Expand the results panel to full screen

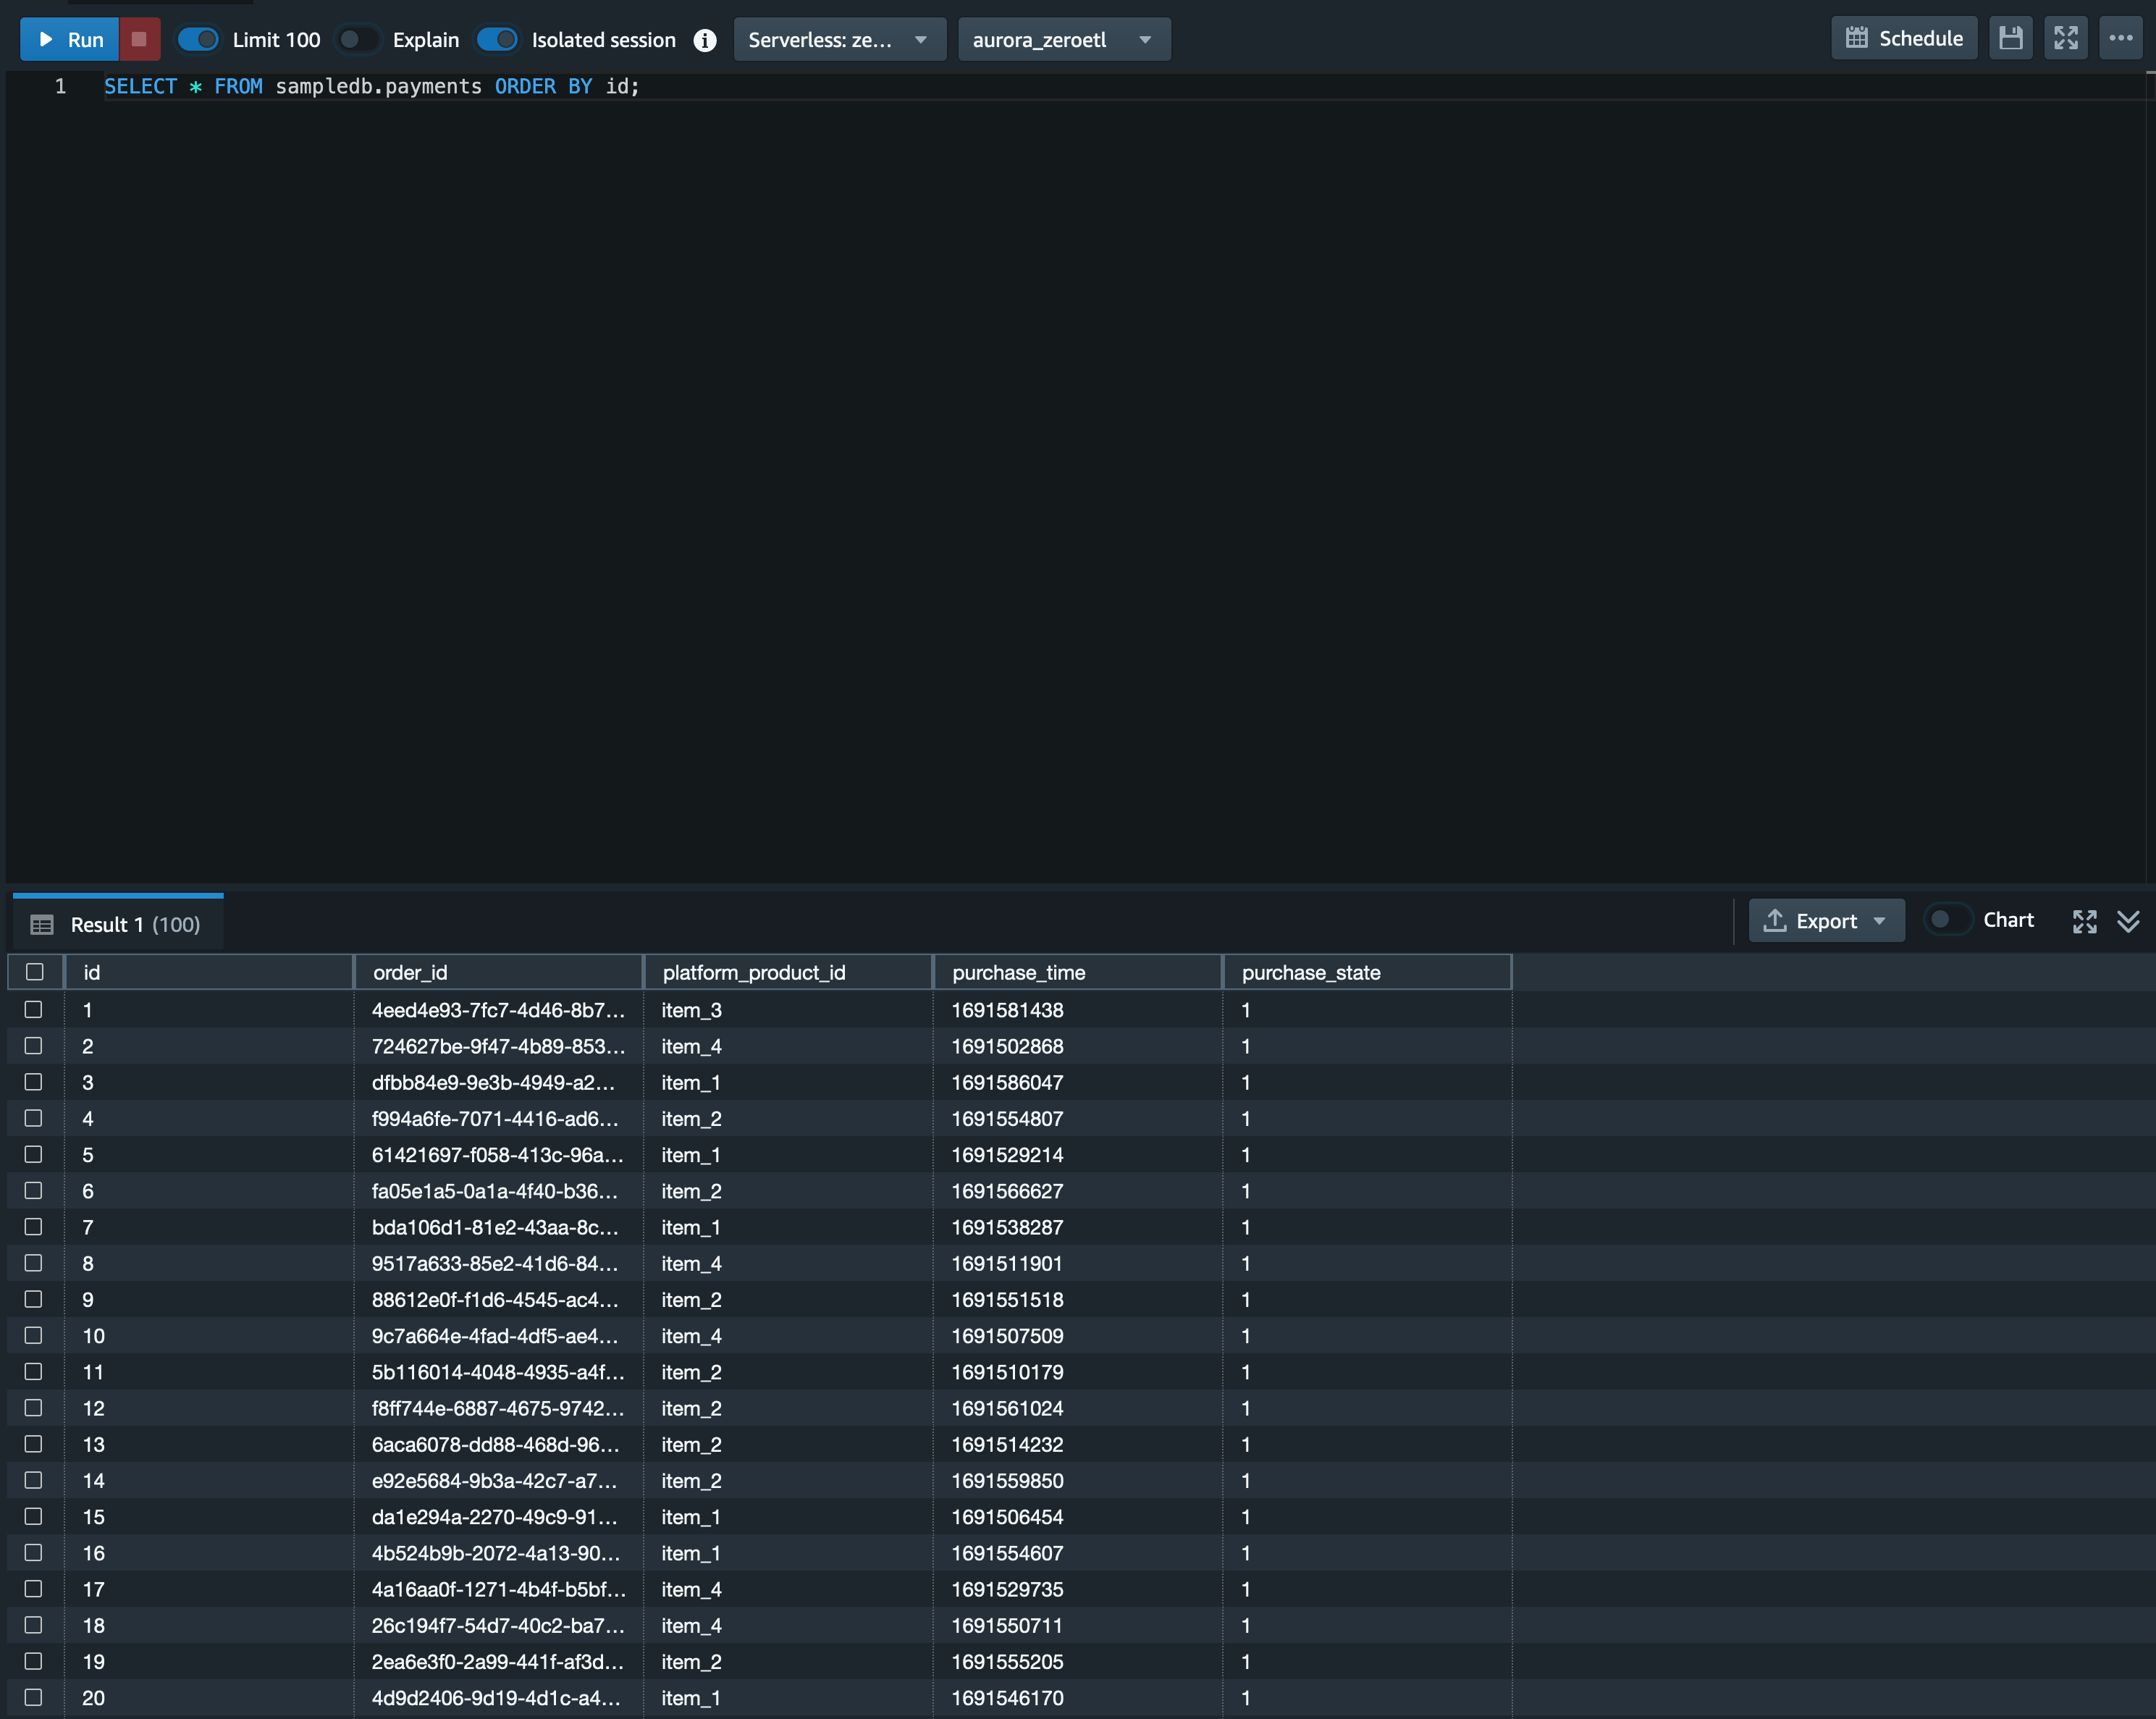coord(2084,921)
